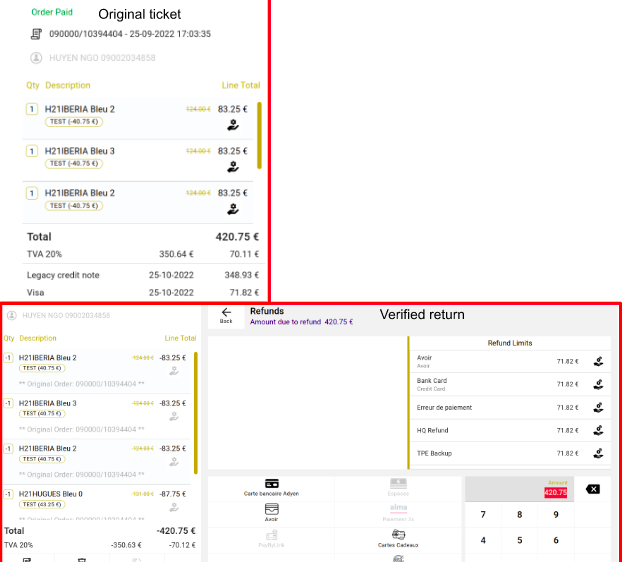Click TVA 20% row in original ticket
627x570 pixels.
(143, 254)
